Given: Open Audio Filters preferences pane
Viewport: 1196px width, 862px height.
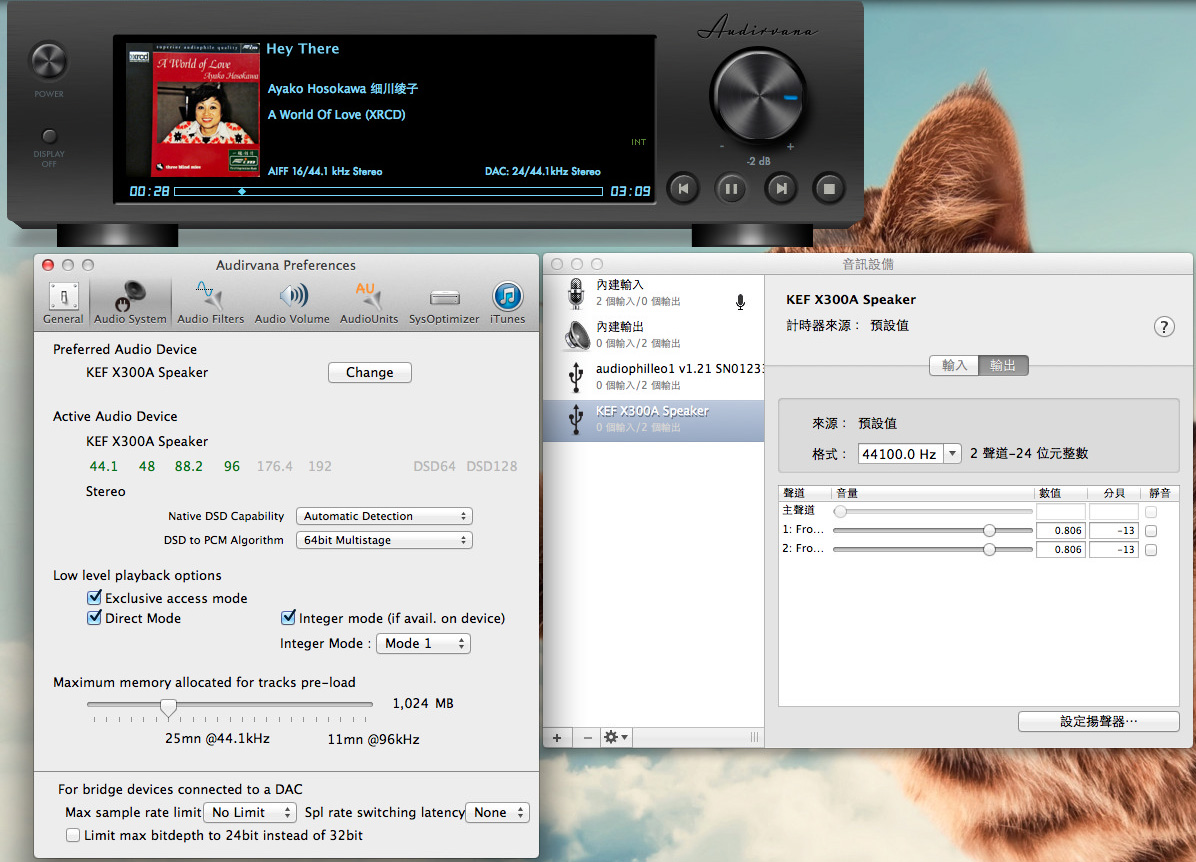Looking at the screenshot, I should click(x=211, y=303).
